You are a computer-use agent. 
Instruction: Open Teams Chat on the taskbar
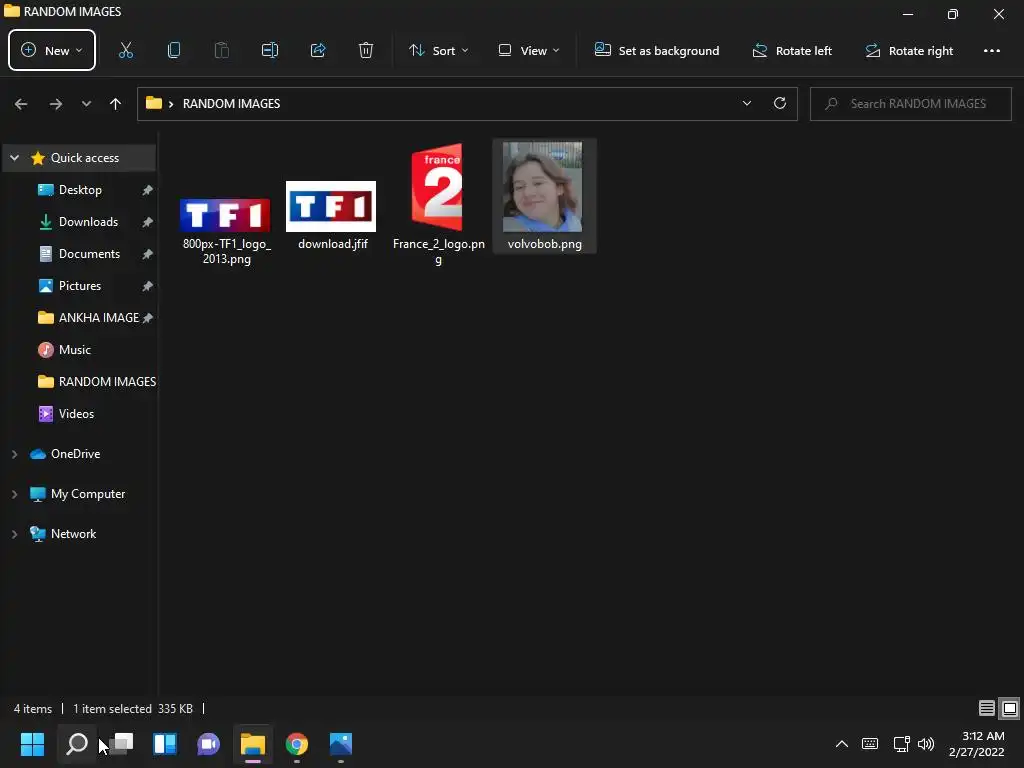tap(208, 744)
